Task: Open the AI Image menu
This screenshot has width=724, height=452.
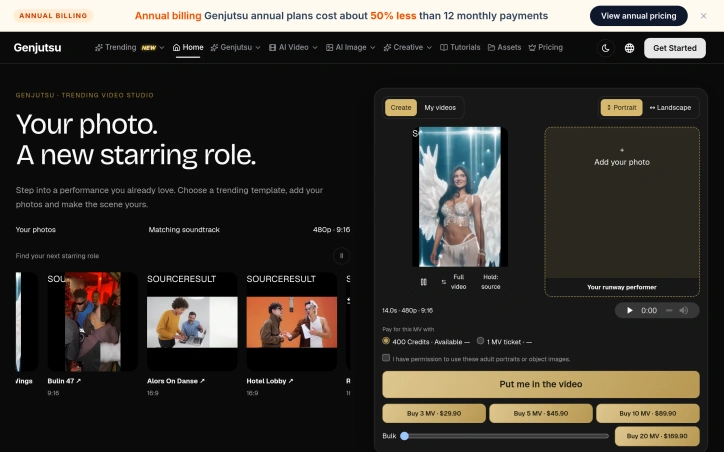Action: (350, 47)
